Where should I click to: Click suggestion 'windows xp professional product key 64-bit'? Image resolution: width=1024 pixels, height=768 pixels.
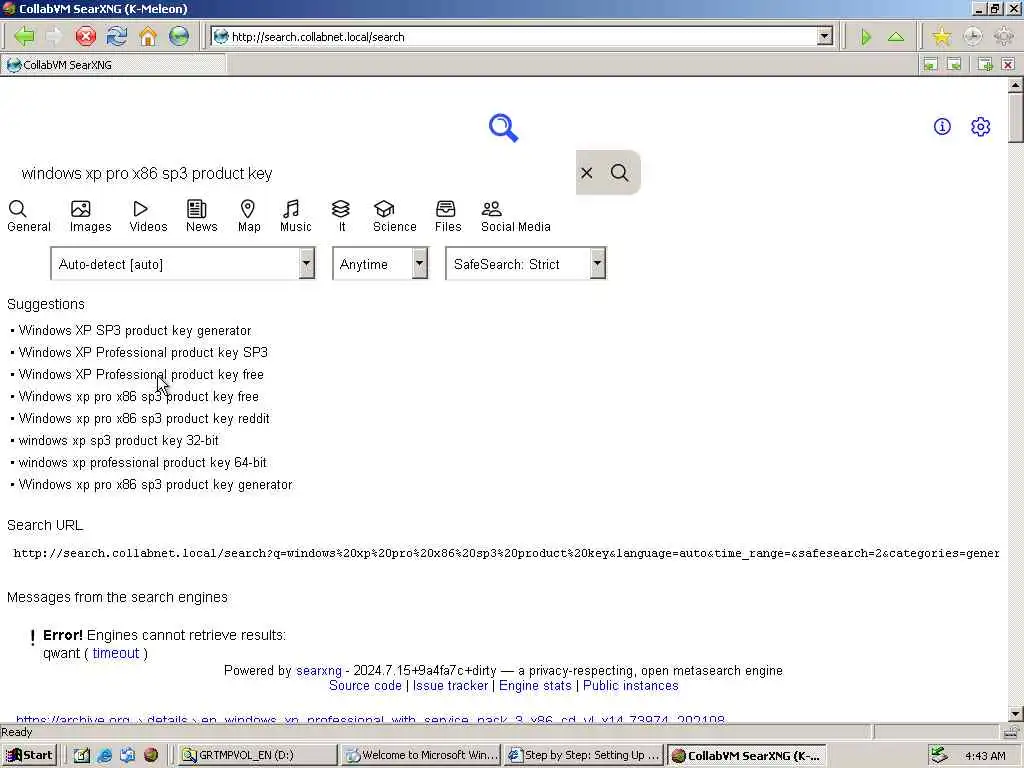point(142,462)
